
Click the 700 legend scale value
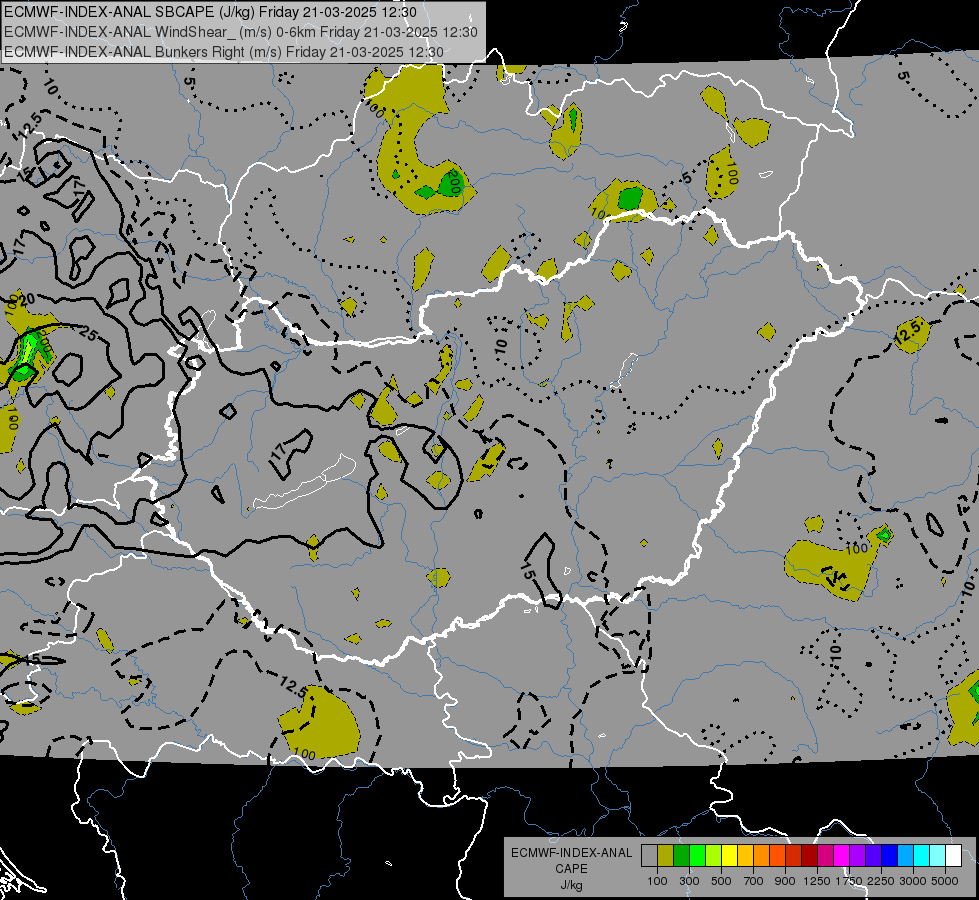click(754, 881)
